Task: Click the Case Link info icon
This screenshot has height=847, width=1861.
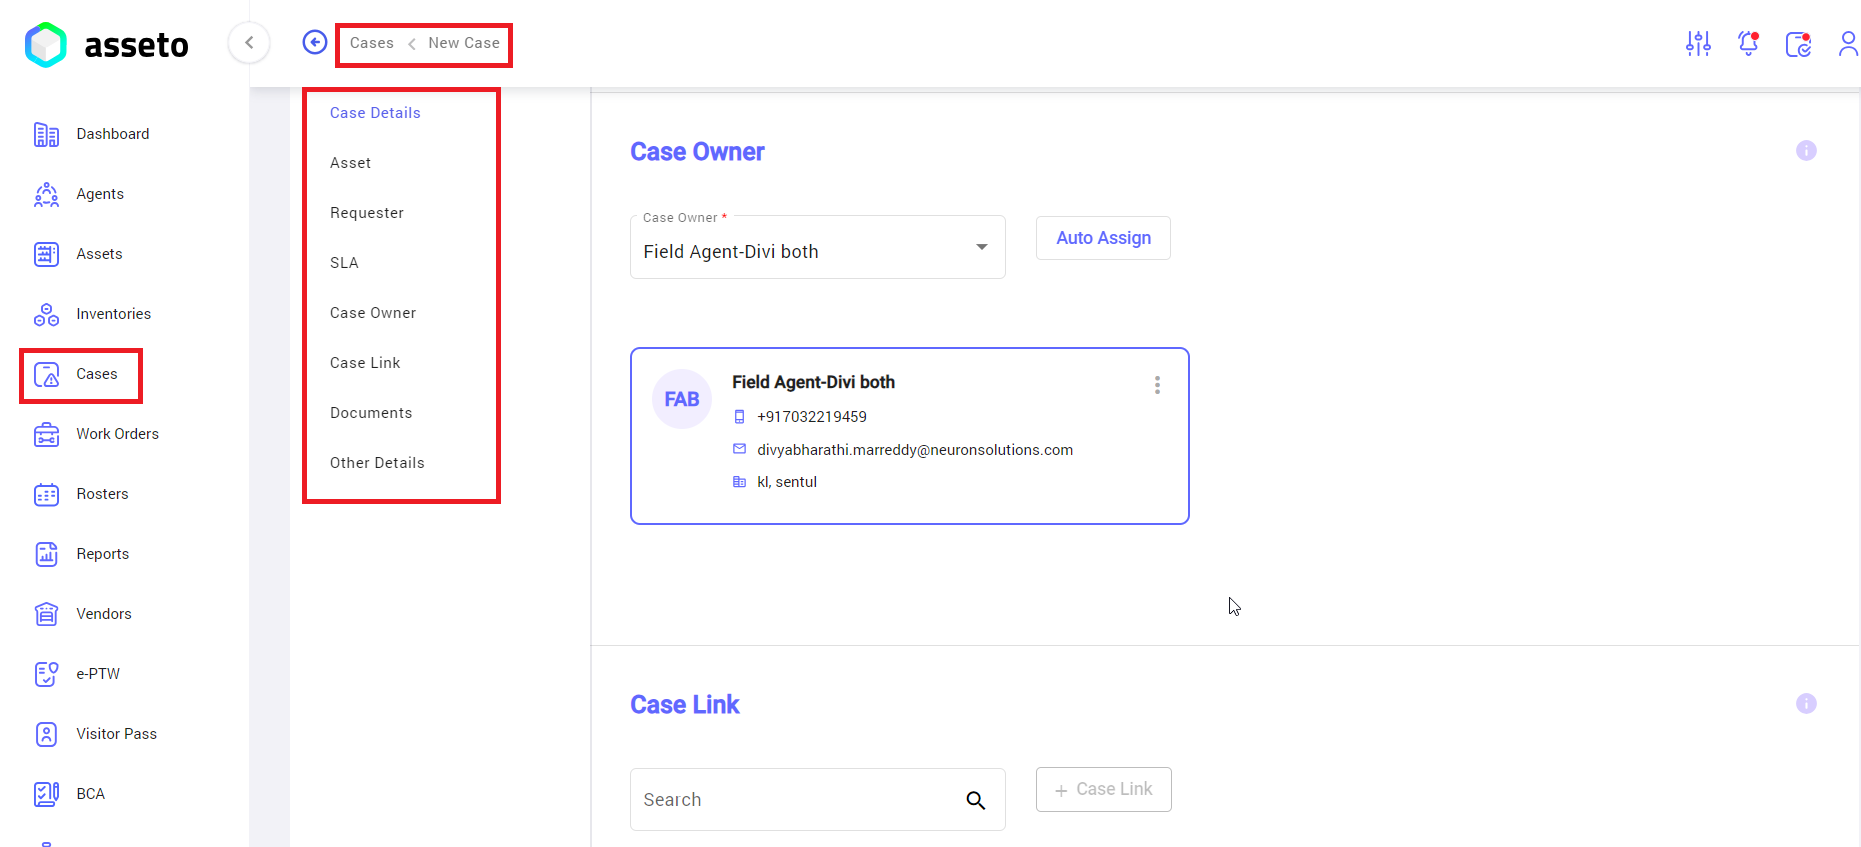Action: (1806, 703)
